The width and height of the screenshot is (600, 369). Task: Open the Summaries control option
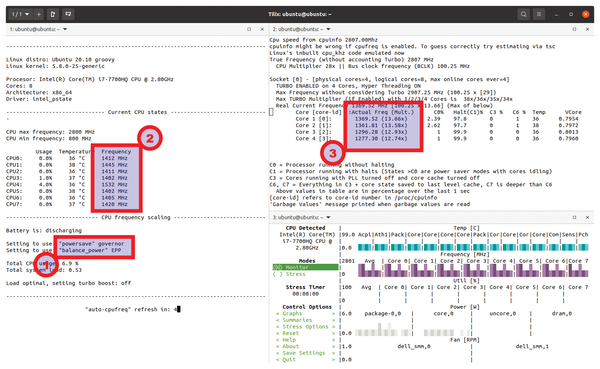pyautogui.click(x=305, y=320)
